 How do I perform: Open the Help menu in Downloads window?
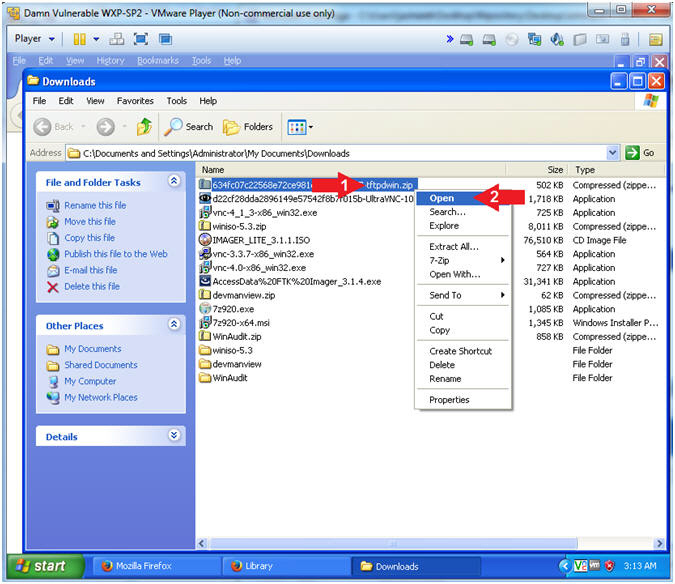point(208,101)
